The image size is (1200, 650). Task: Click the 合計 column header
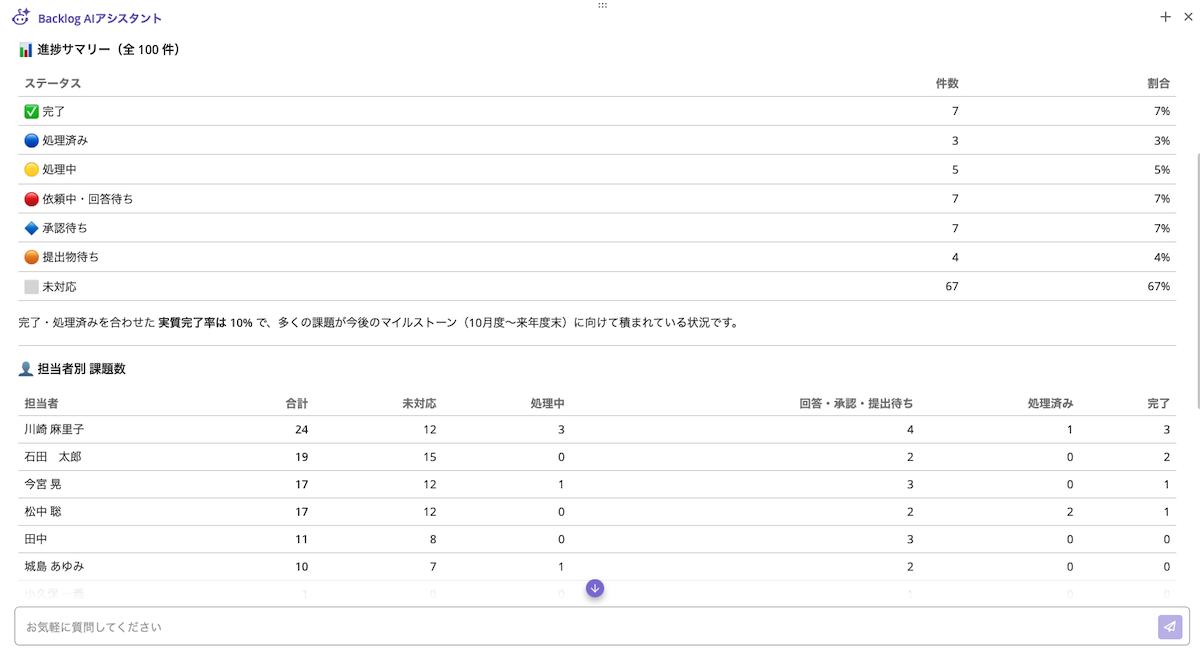[297, 404]
